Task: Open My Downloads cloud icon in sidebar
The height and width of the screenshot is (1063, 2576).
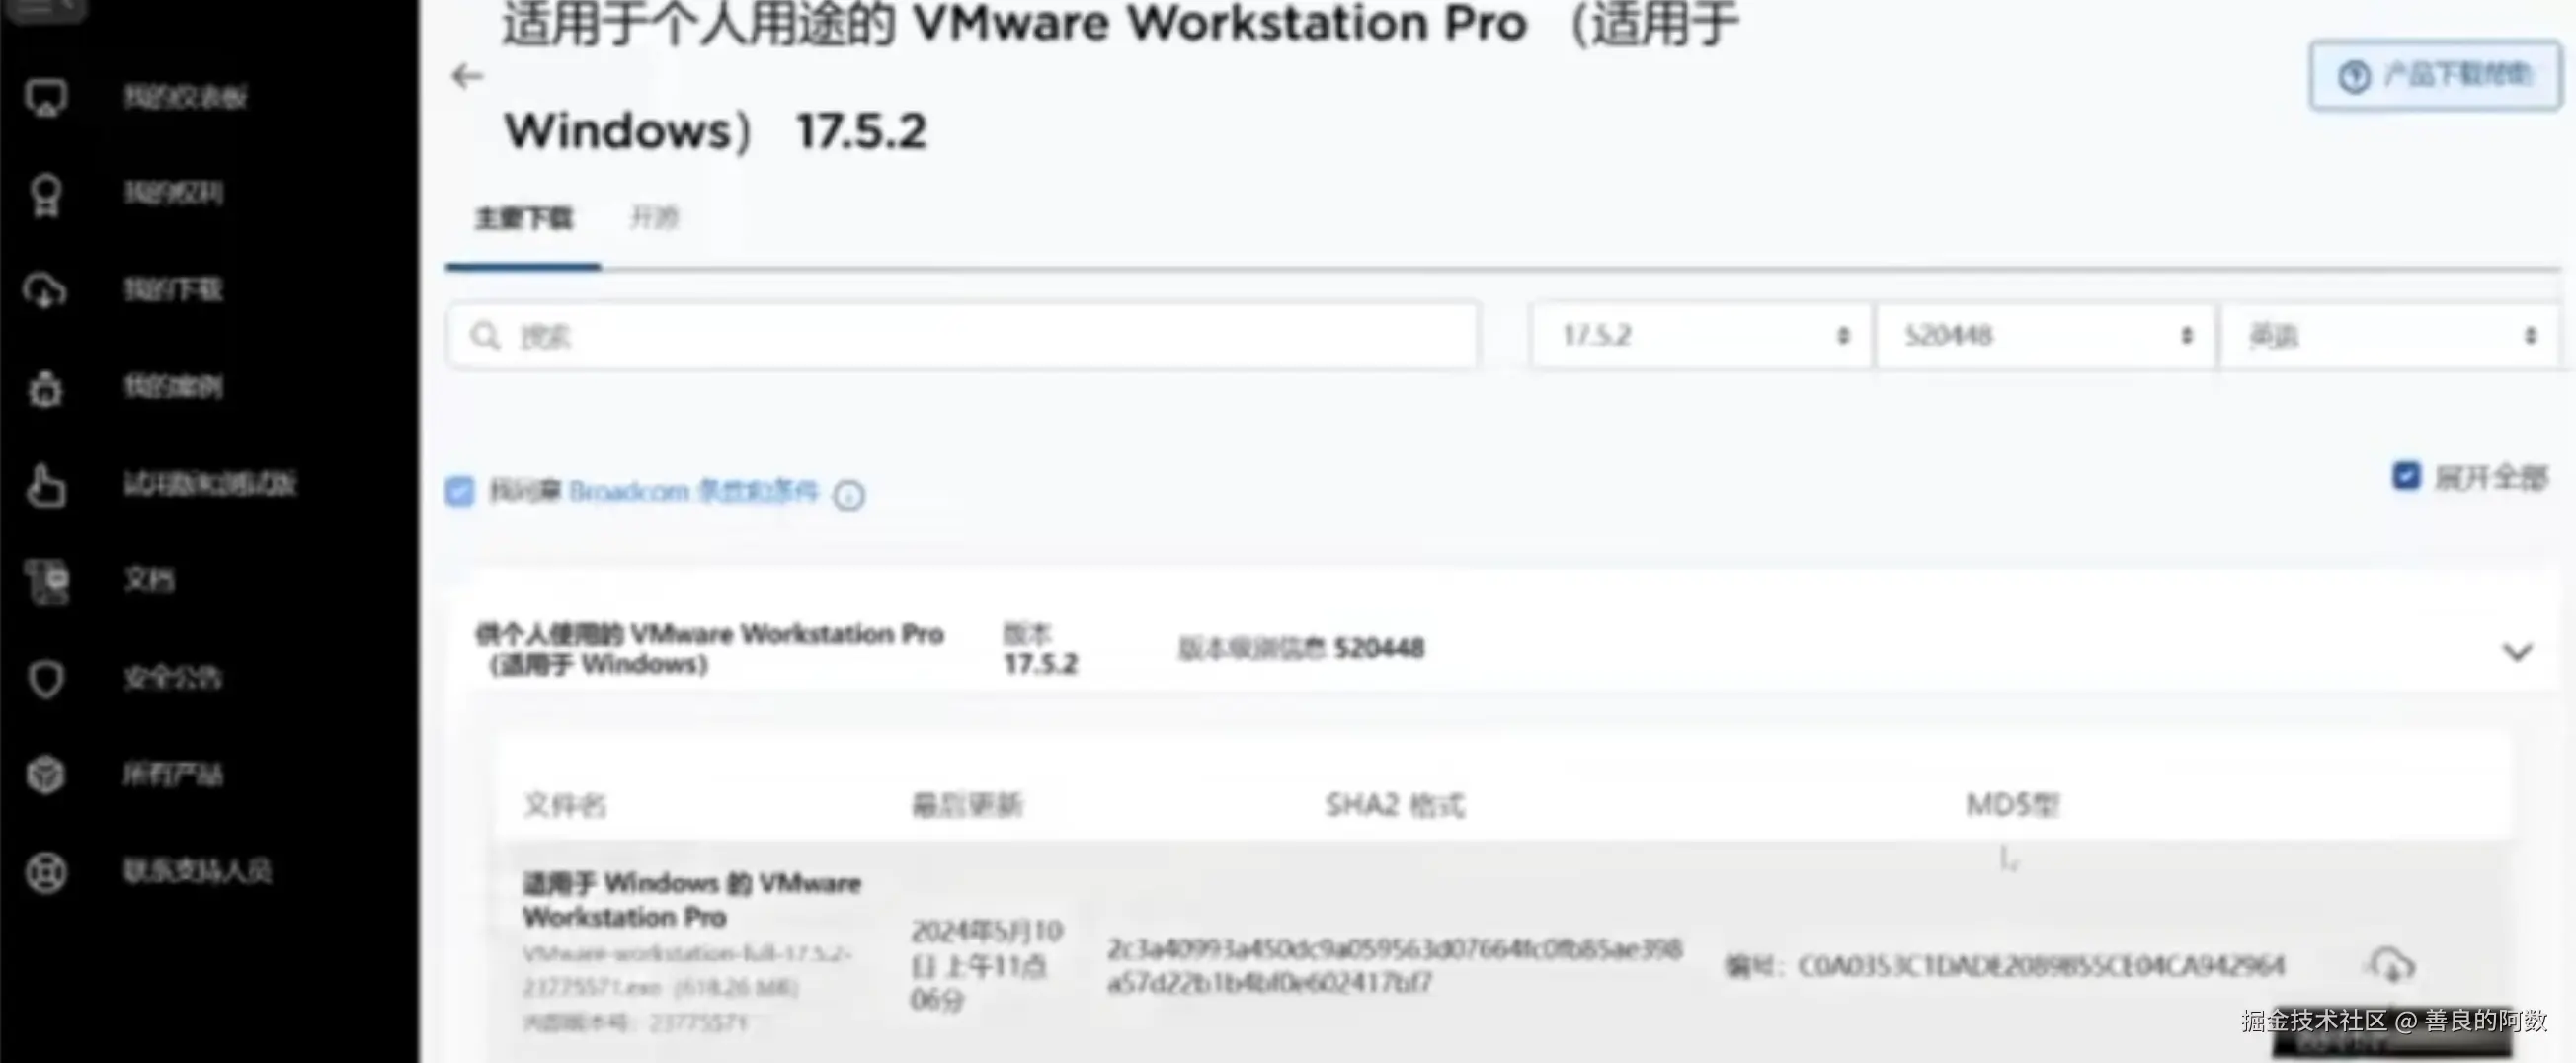Action: coord(46,291)
